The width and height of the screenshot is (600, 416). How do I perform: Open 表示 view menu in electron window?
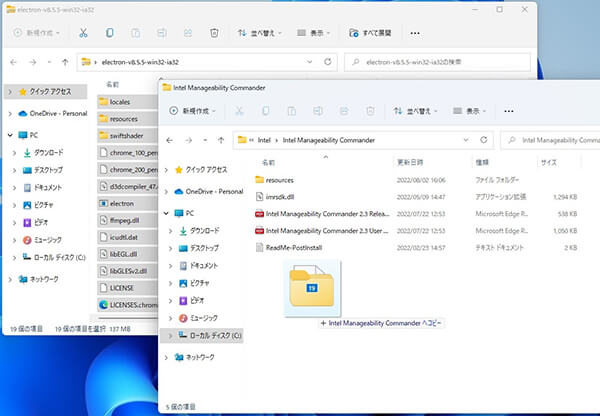coord(313,33)
